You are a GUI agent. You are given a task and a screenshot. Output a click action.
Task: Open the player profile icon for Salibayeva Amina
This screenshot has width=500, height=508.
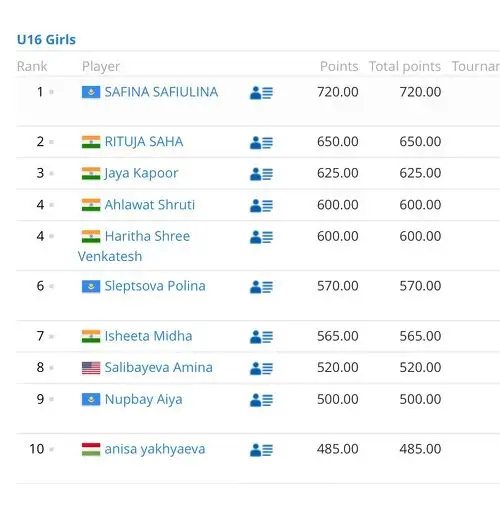pos(261,368)
